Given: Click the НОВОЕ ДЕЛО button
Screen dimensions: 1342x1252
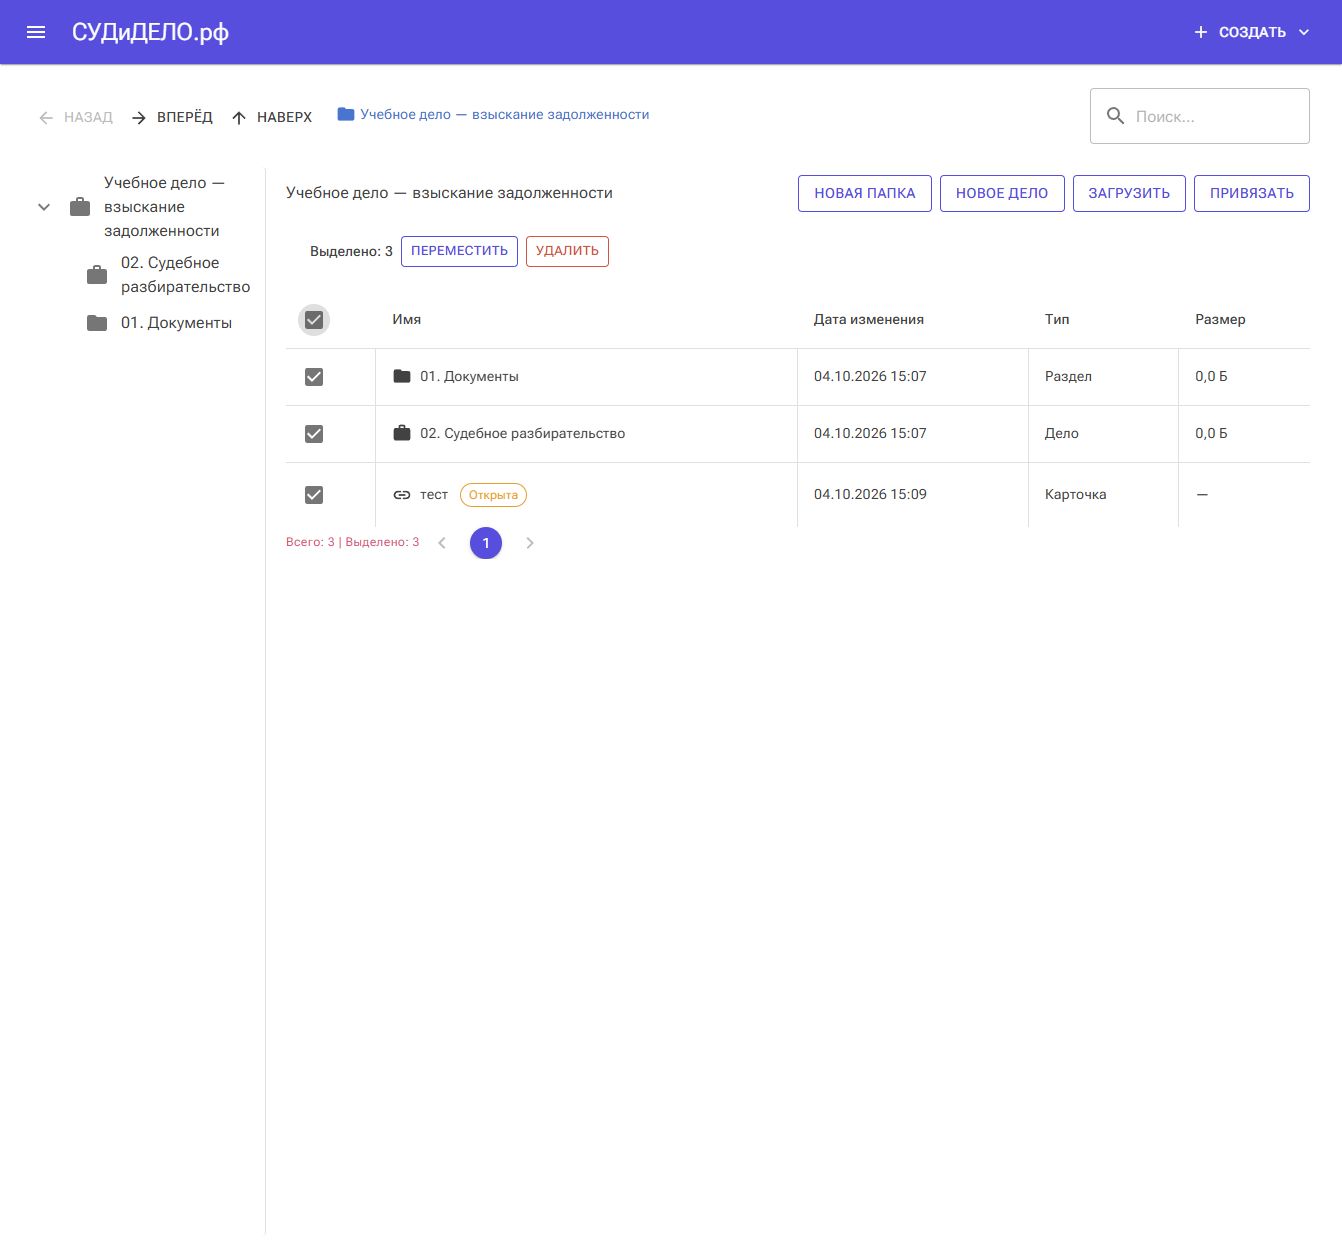Looking at the screenshot, I should (1002, 194).
